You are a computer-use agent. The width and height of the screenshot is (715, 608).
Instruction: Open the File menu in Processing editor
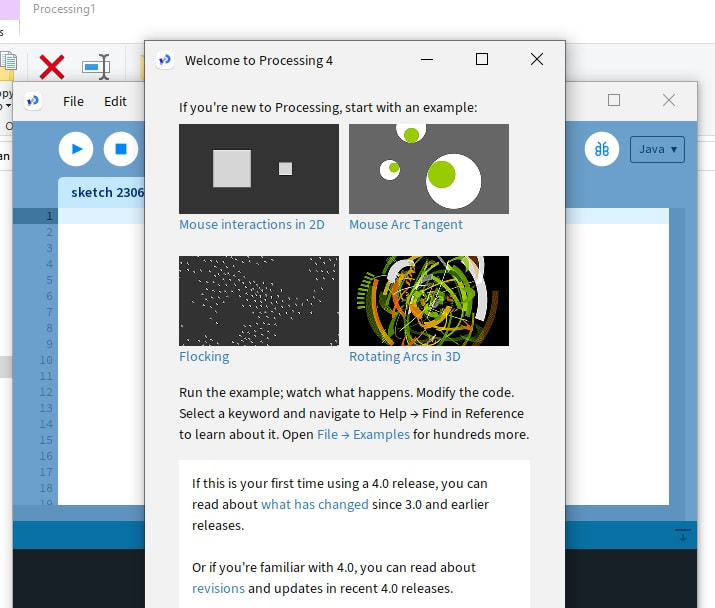tap(73, 101)
